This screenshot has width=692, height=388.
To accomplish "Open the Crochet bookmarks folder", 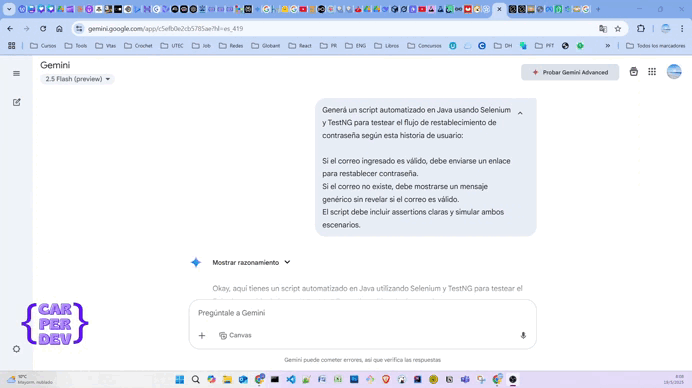I will (138, 46).
